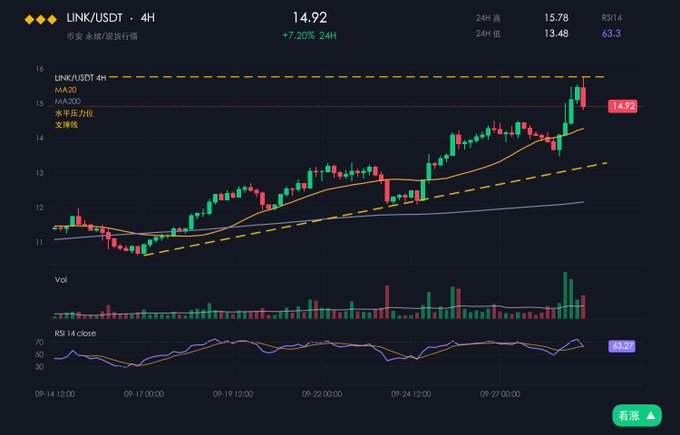Click the MA200 legend entry

coord(68,101)
